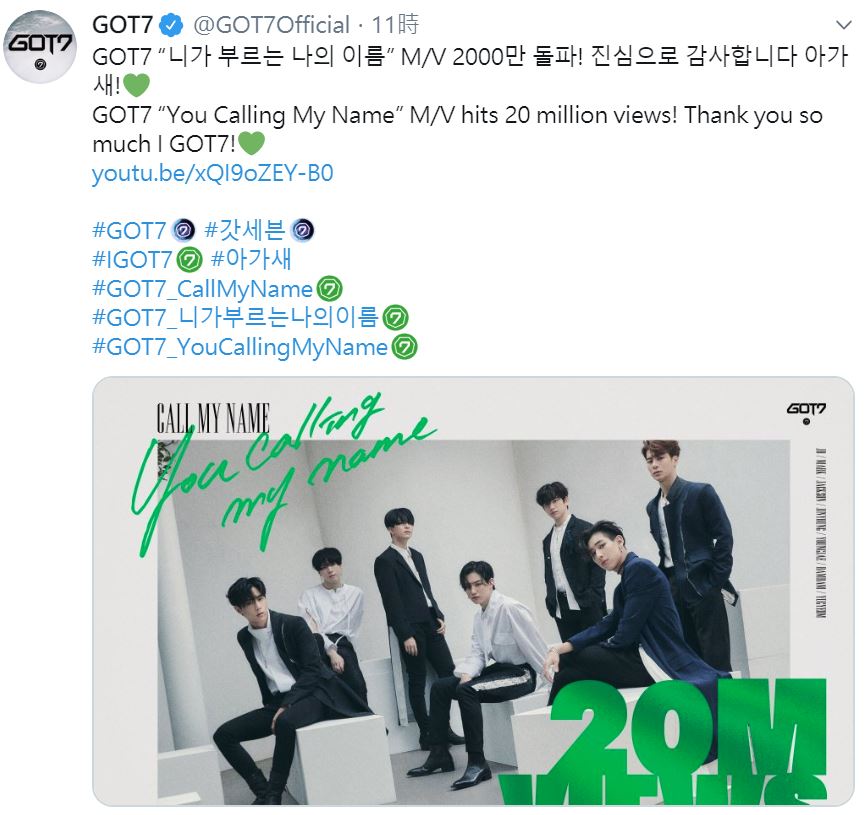Select the #갓세븐 hashtag
This screenshot has height=815, width=868.
click(245, 230)
